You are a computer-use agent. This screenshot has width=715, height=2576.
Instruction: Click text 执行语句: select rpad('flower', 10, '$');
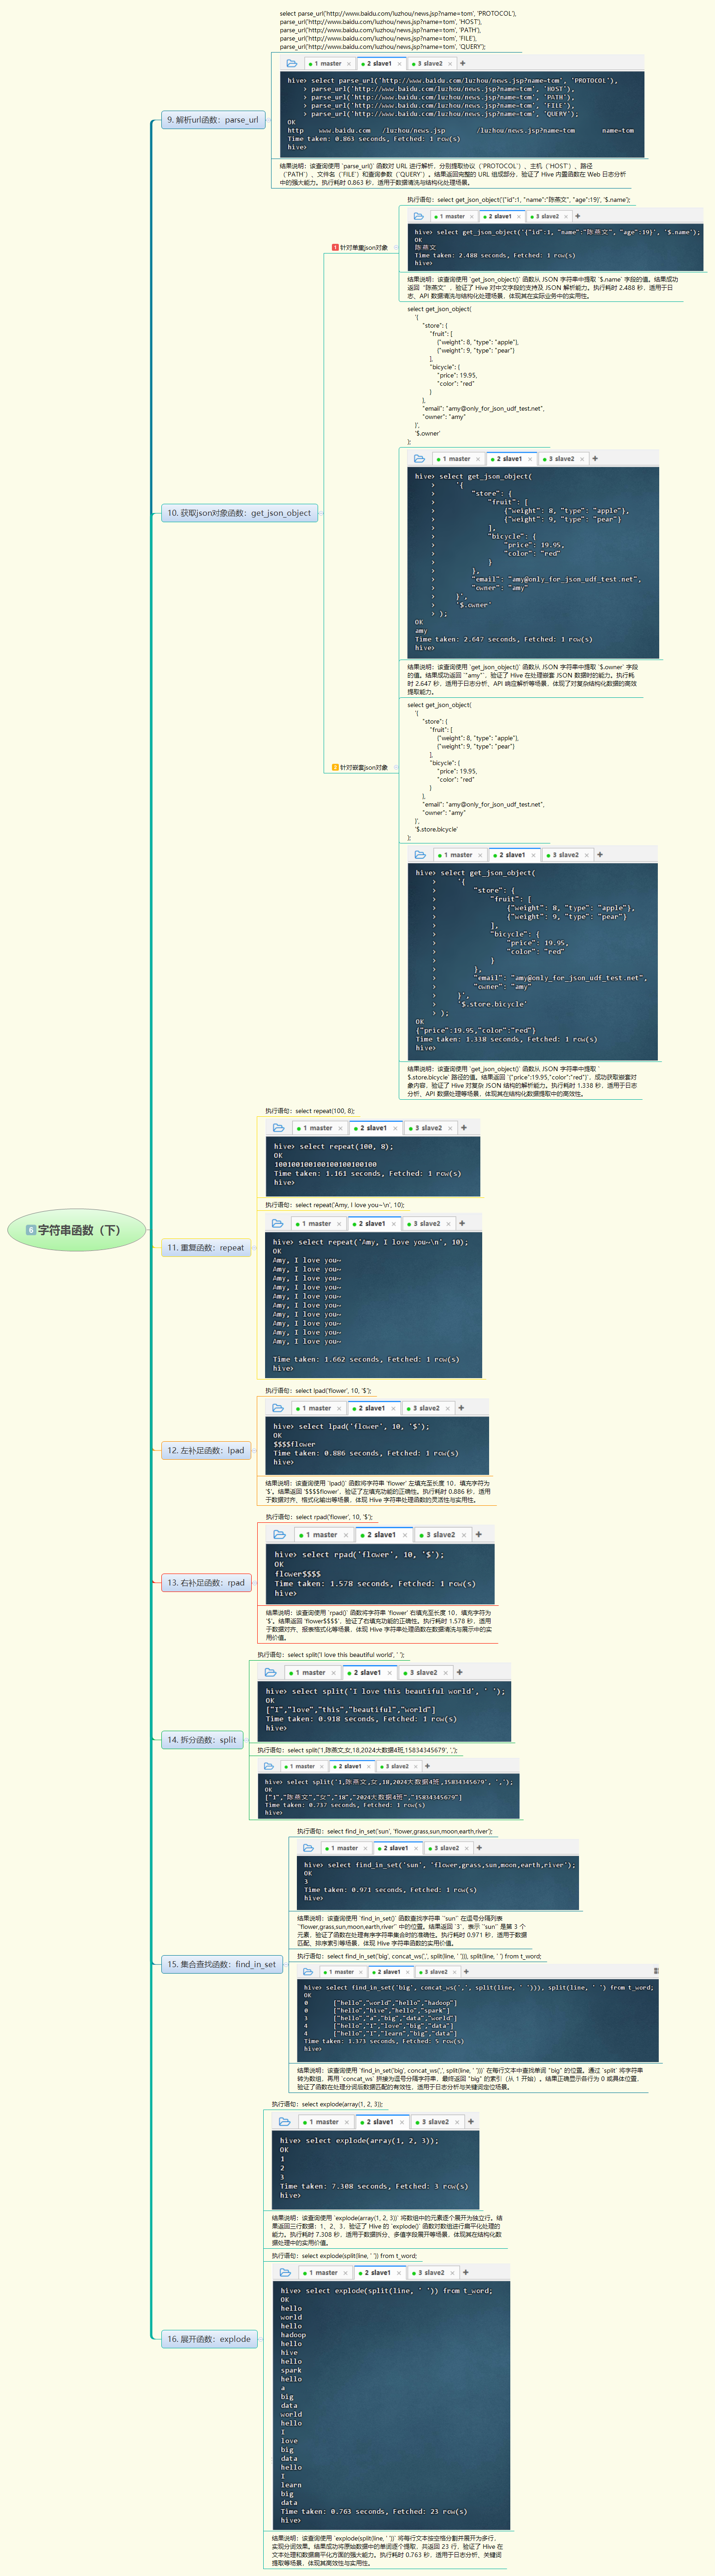(319, 1516)
